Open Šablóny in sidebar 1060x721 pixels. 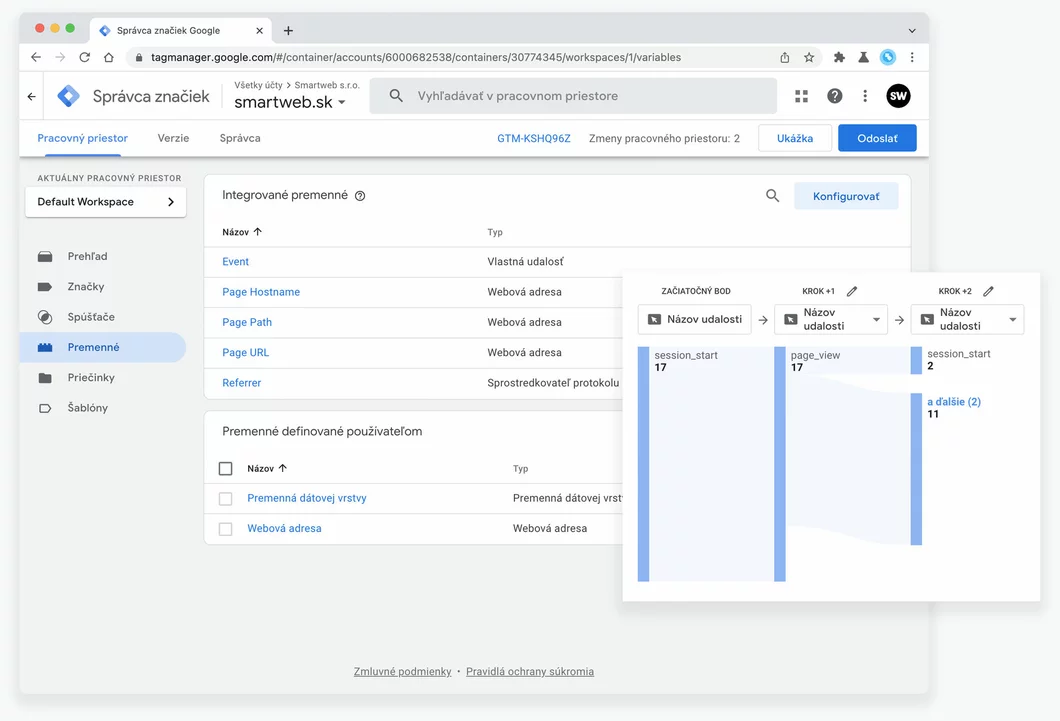coord(103,408)
